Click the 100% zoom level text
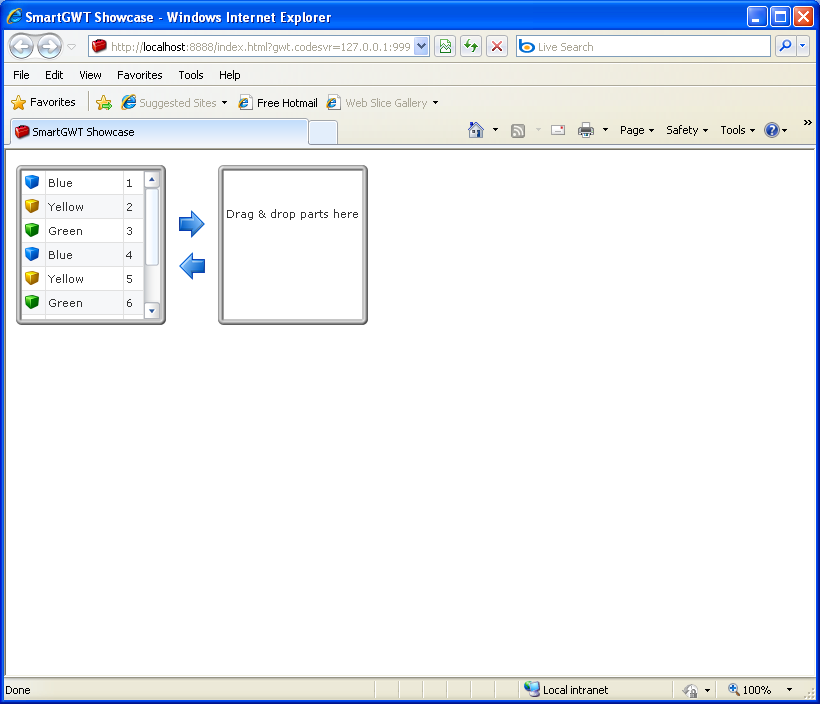The image size is (820, 704). 757,690
